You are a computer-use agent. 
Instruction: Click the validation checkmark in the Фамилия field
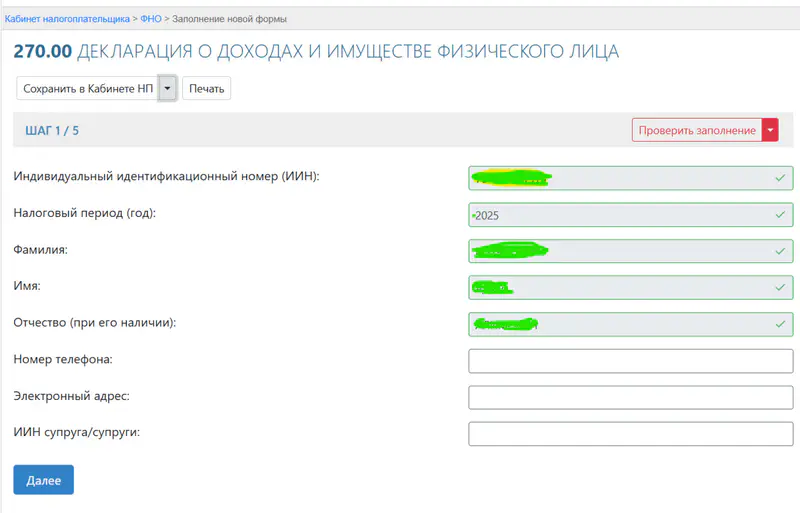(x=779, y=251)
